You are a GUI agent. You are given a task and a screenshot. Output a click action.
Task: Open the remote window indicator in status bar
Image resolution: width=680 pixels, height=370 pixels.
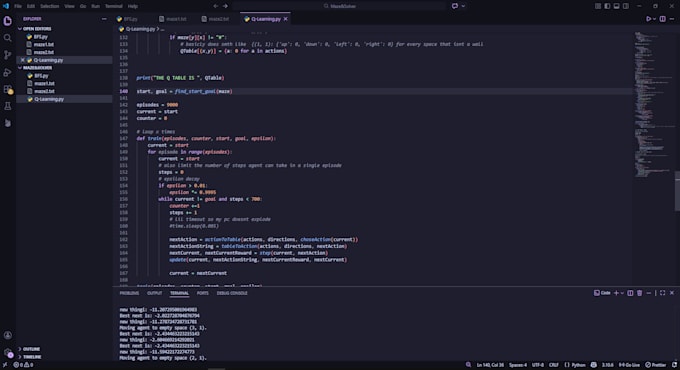(x=5, y=365)
